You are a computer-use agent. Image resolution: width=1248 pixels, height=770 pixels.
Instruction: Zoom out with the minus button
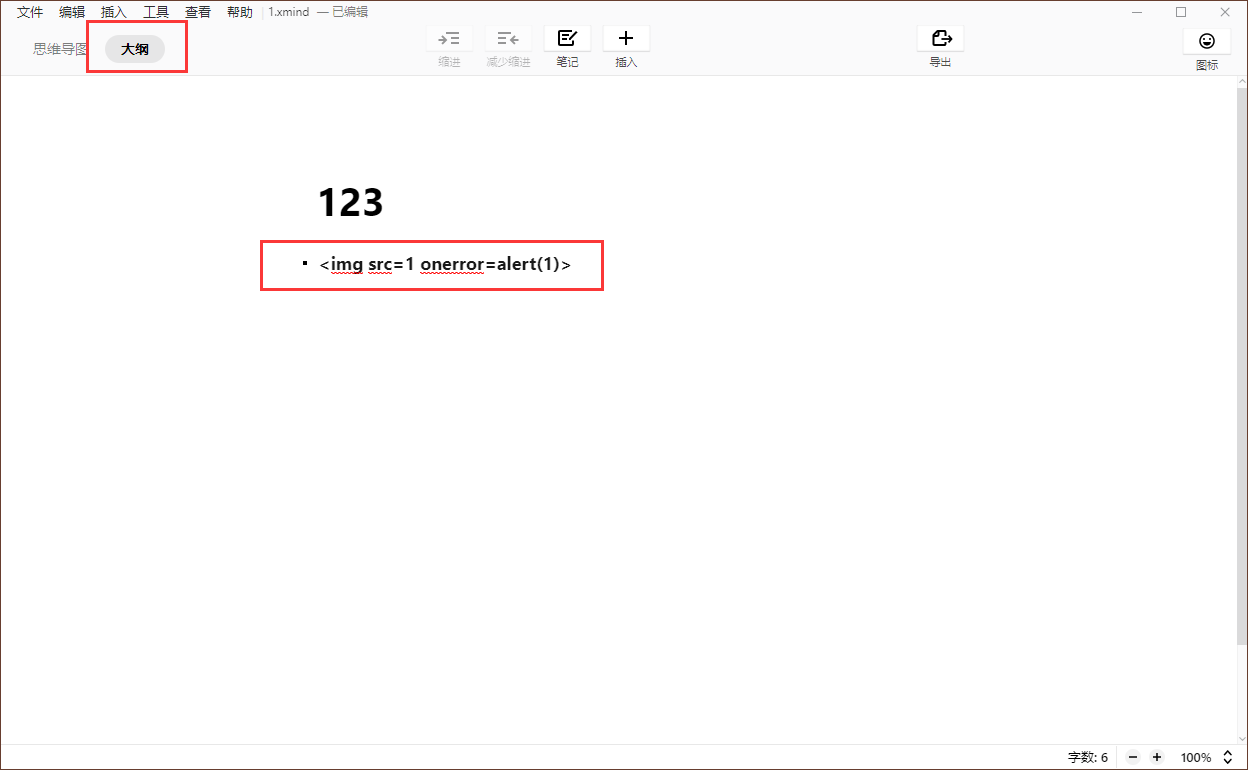coord(1133,757)
